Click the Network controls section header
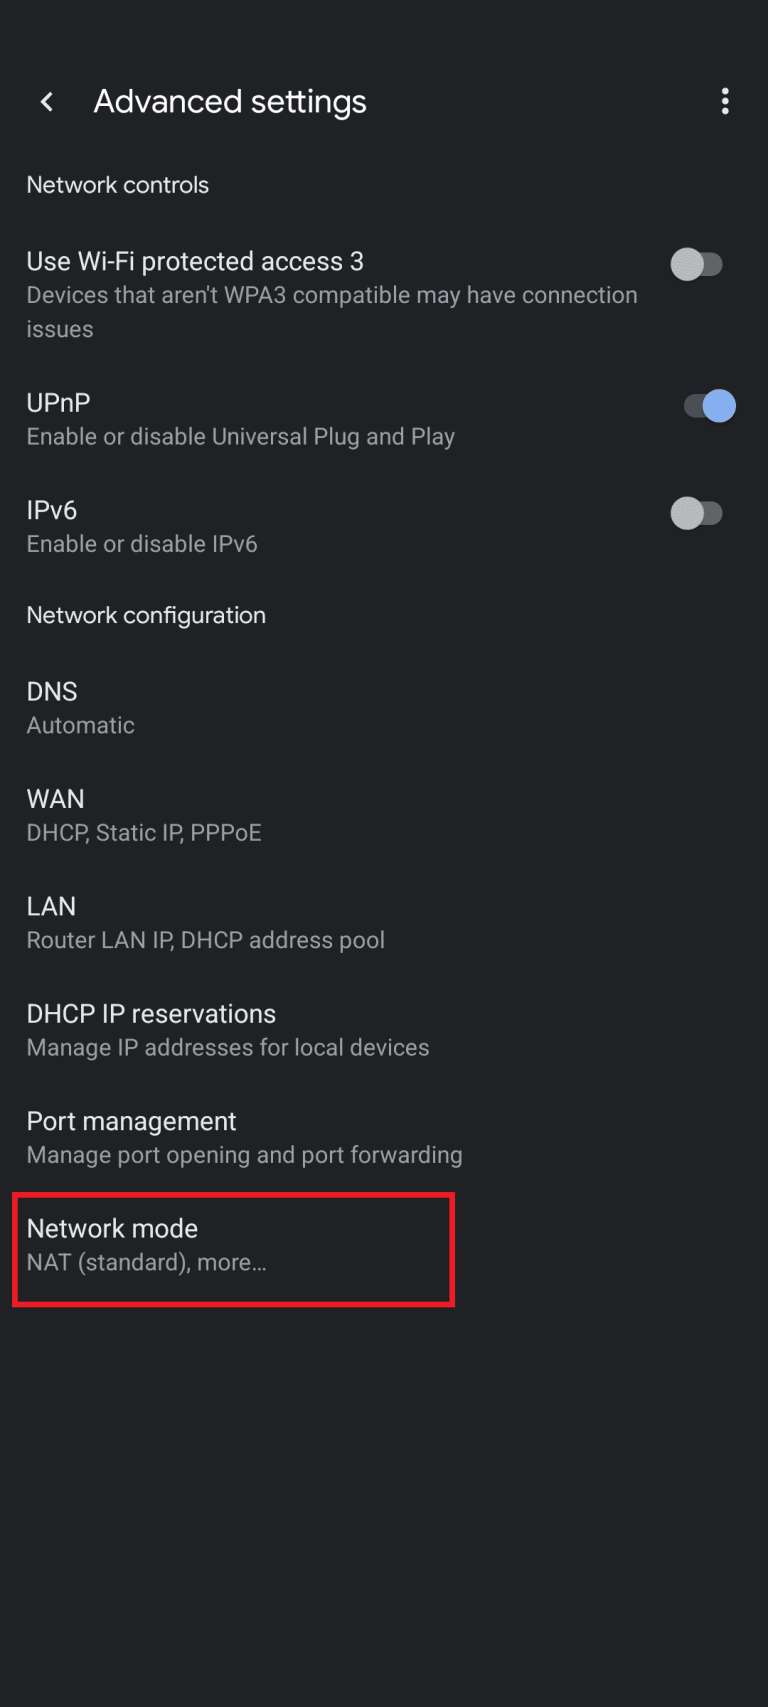This screenshot has height=1707, width=768. tap(117, 185)
